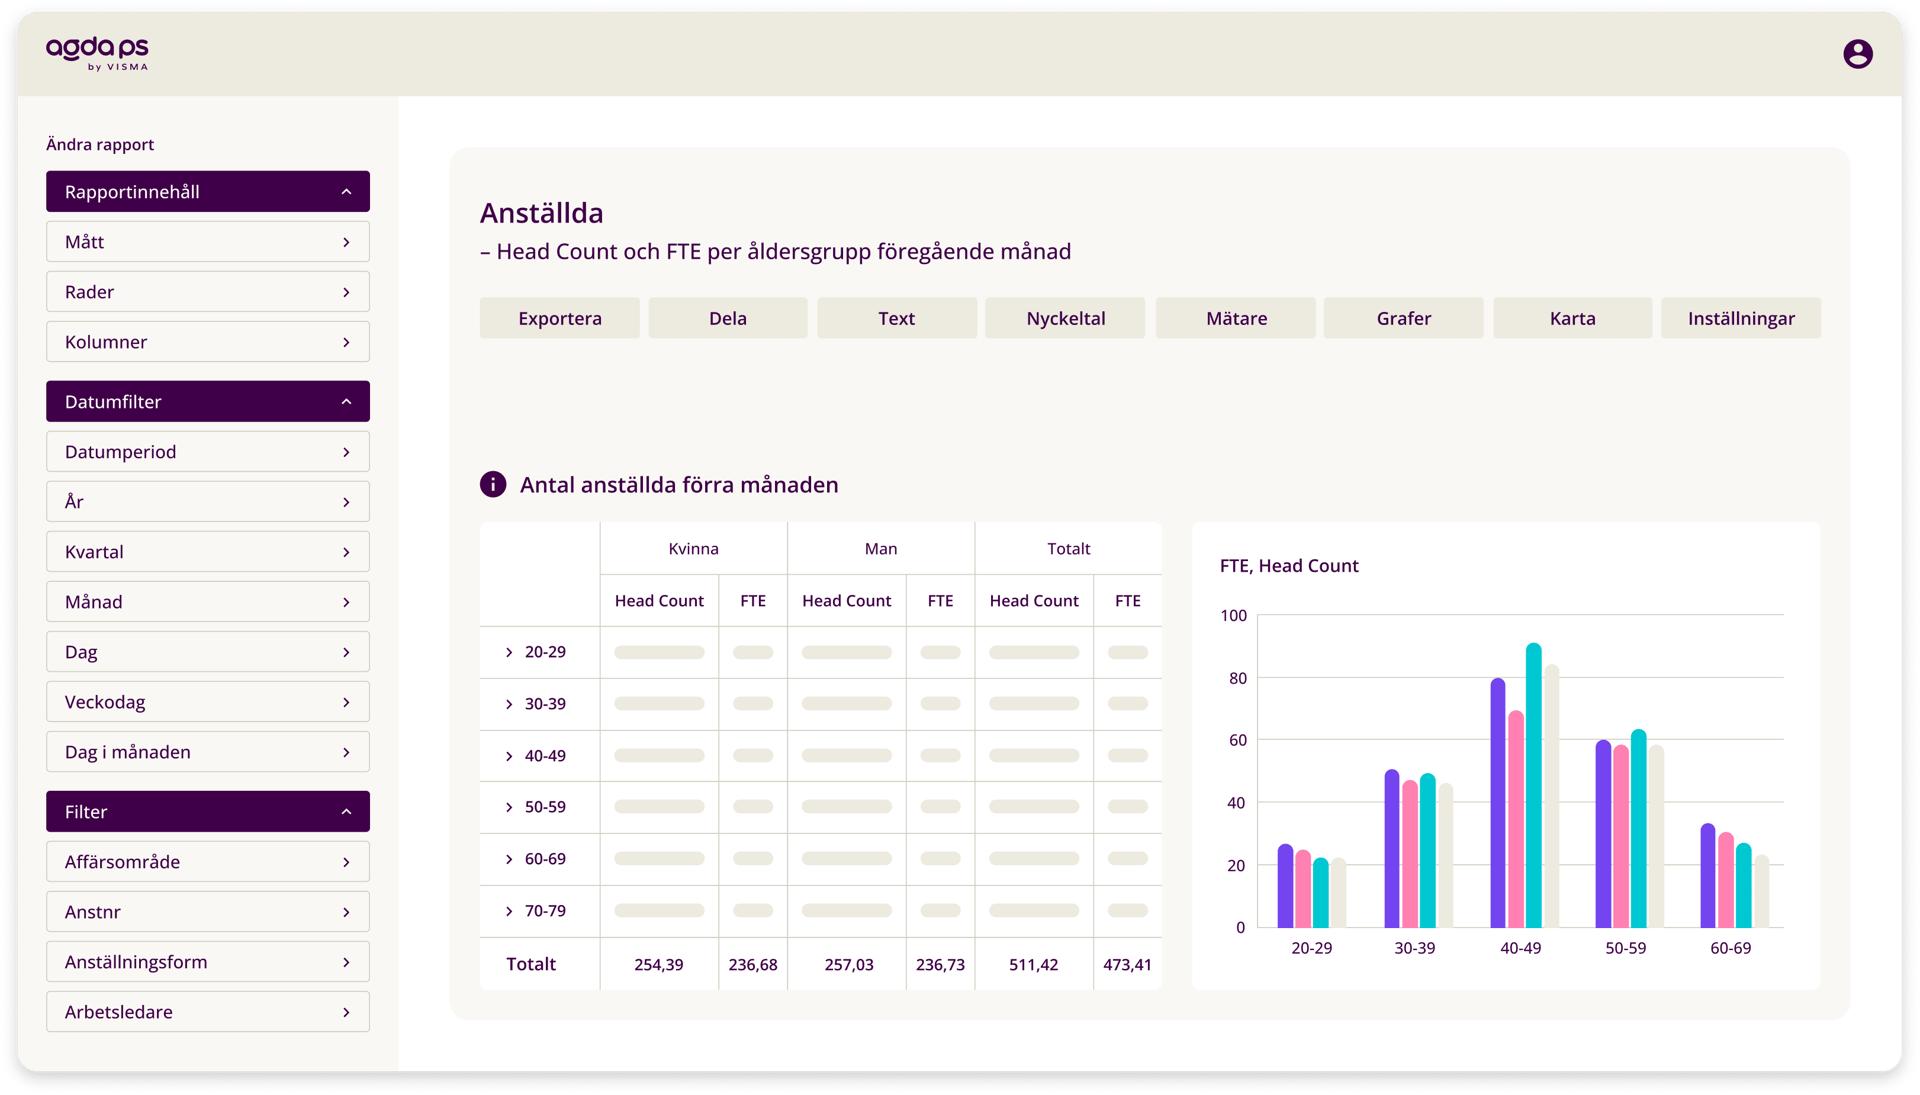Expand the Datumperiod filter
The image size is (1920, 1095).
207,451
